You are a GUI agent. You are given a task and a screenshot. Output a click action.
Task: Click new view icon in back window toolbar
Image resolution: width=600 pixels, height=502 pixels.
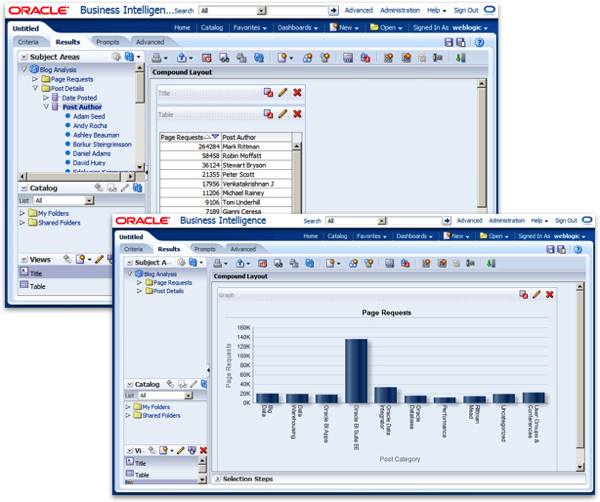click(282, 58)
